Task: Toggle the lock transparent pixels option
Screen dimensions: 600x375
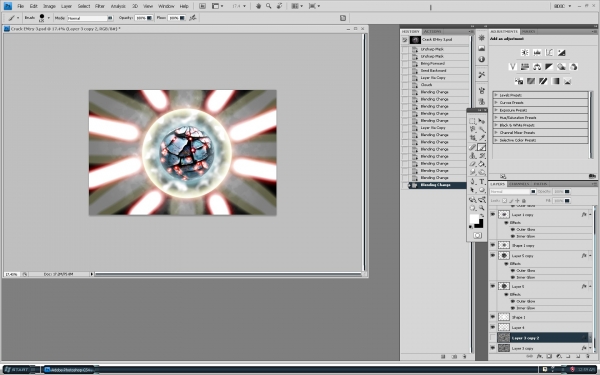Action: coord(504,201)
